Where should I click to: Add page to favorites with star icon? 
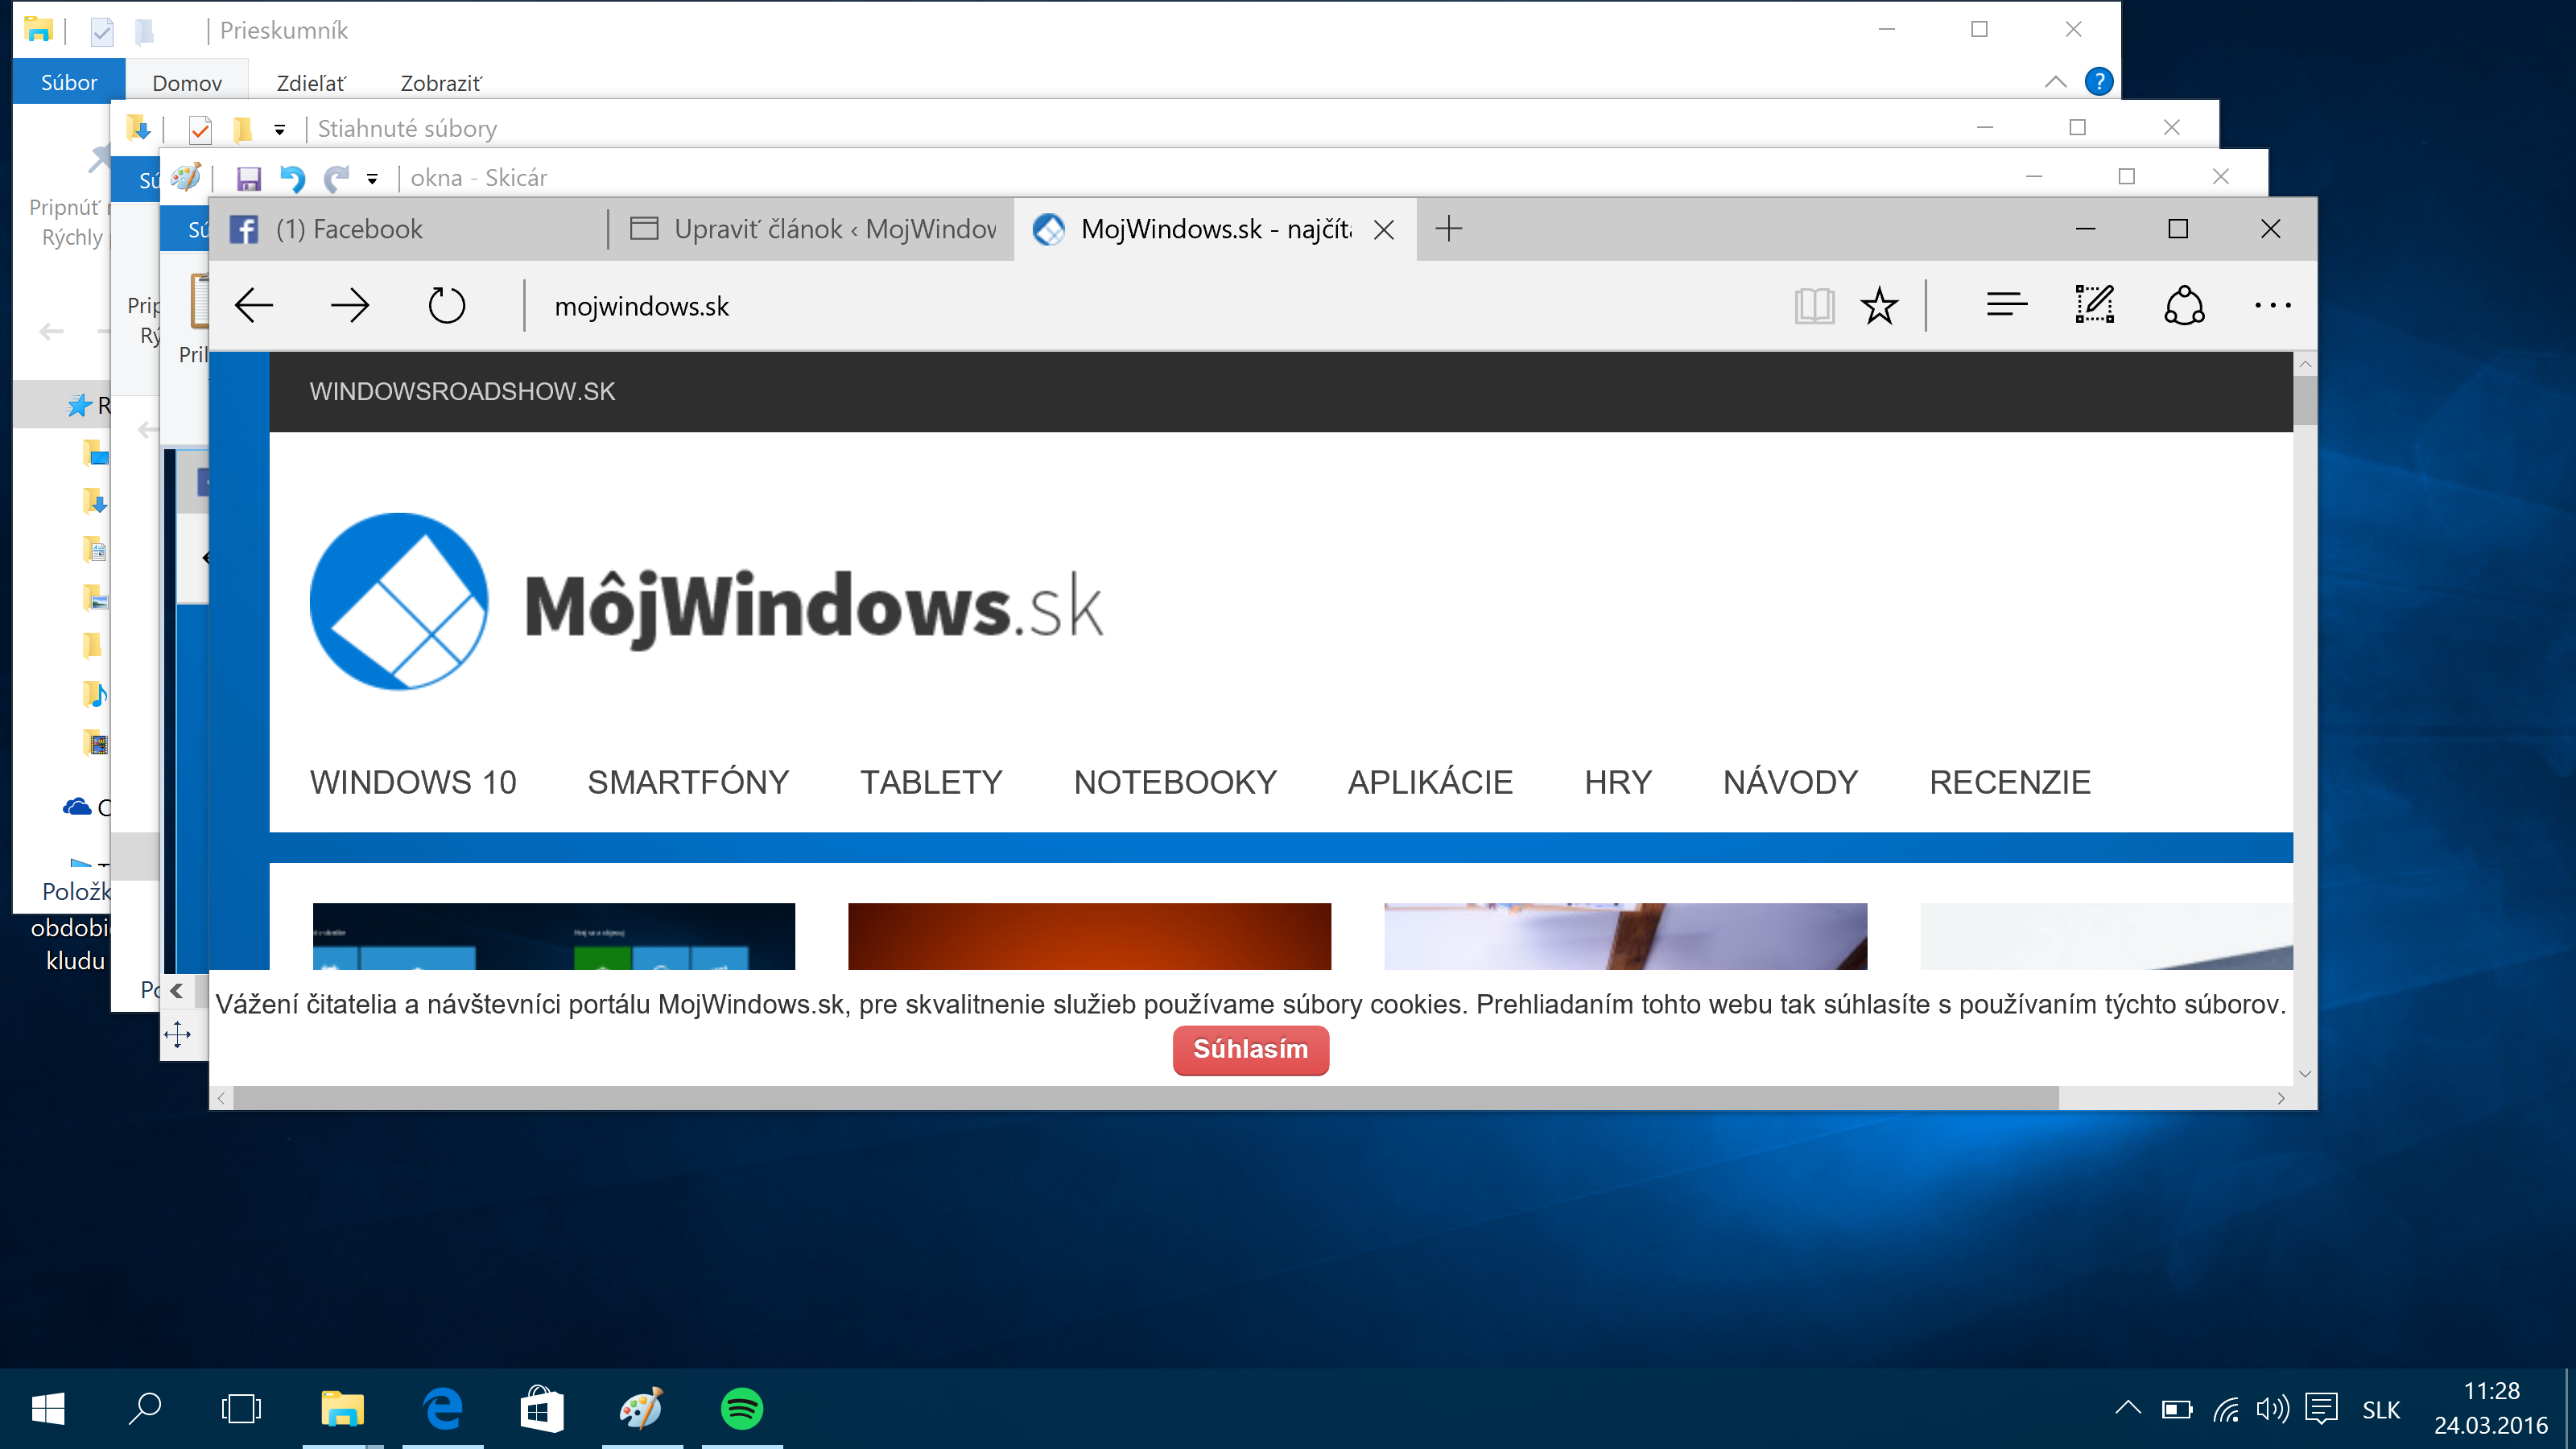pos(1879,306)
